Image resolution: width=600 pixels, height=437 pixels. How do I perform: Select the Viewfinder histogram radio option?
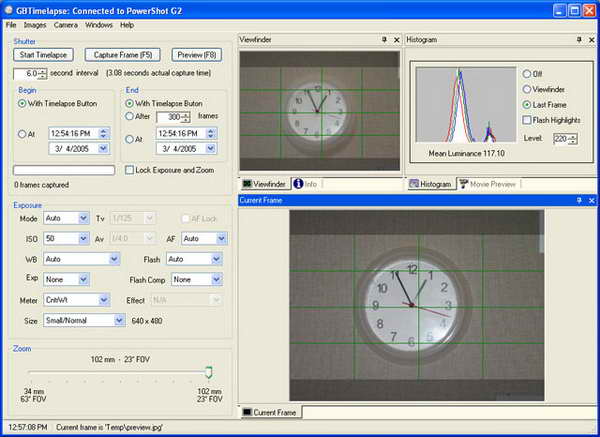527,89
